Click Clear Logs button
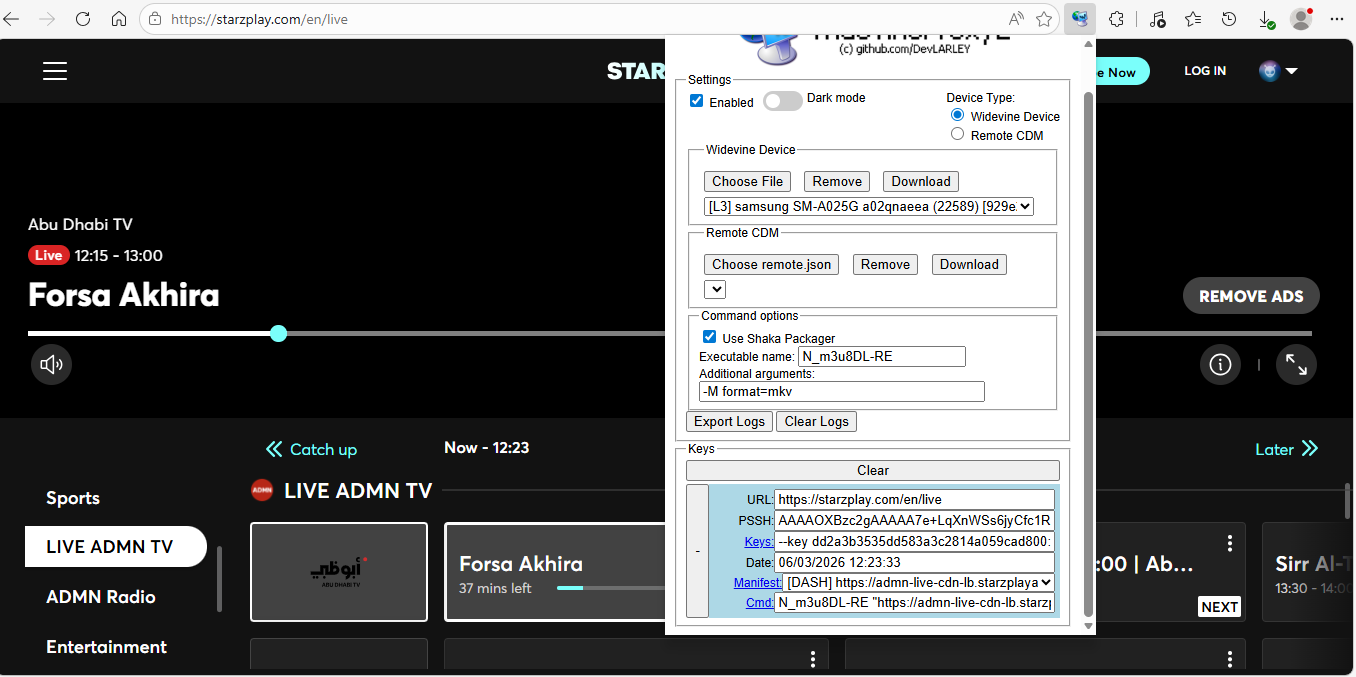This screenshot has width=1356, height=677. (817, 421)
